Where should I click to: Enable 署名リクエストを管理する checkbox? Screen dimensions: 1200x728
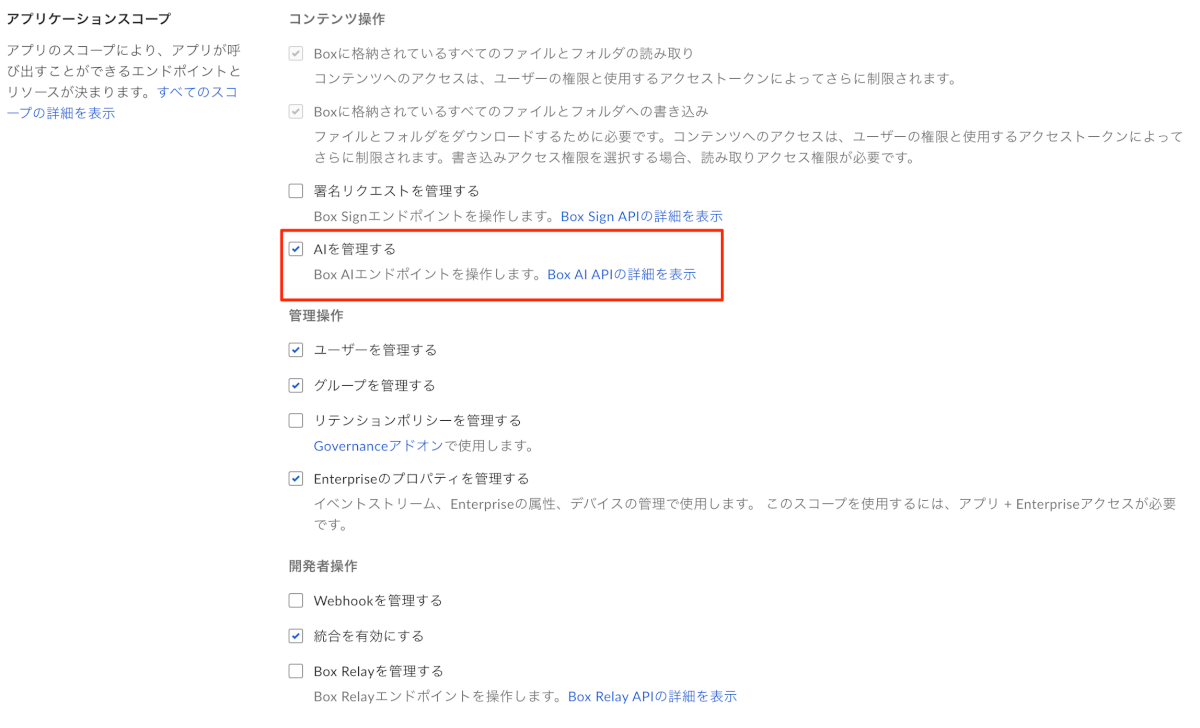pyautogui.click(x=296, y=190)
